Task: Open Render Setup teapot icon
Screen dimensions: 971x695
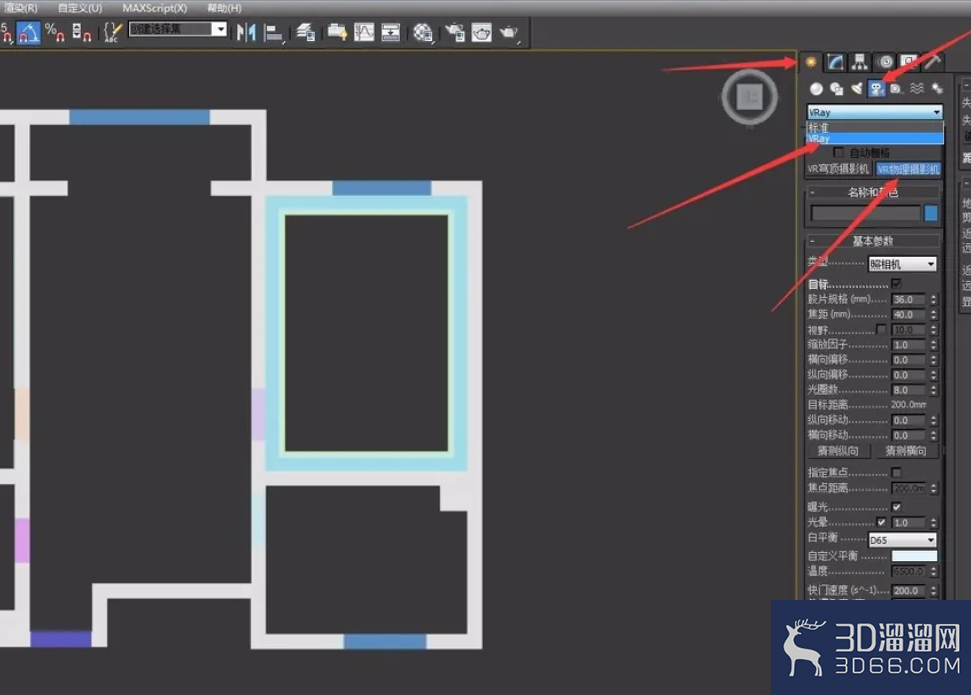Action: 455,32
